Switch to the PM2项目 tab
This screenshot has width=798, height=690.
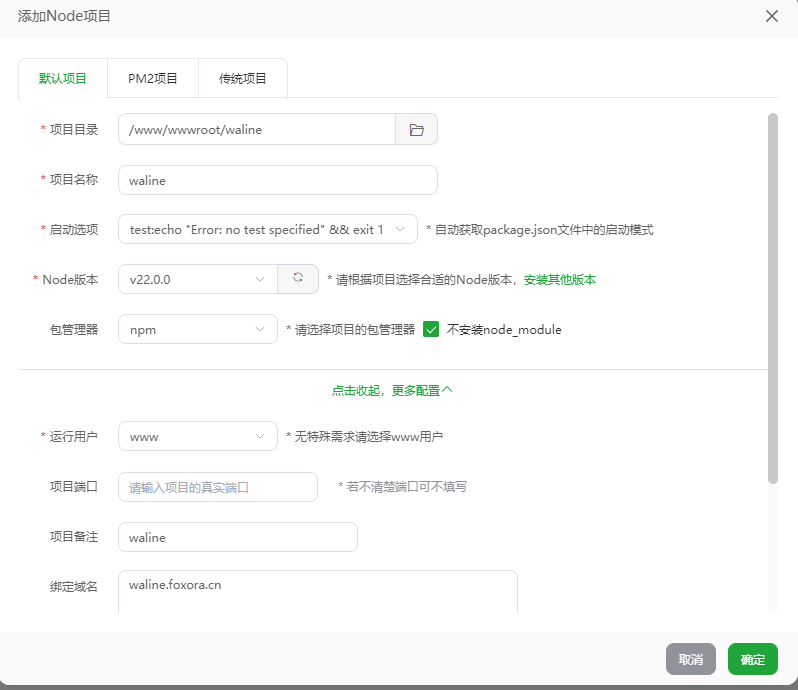coord(153,78)
